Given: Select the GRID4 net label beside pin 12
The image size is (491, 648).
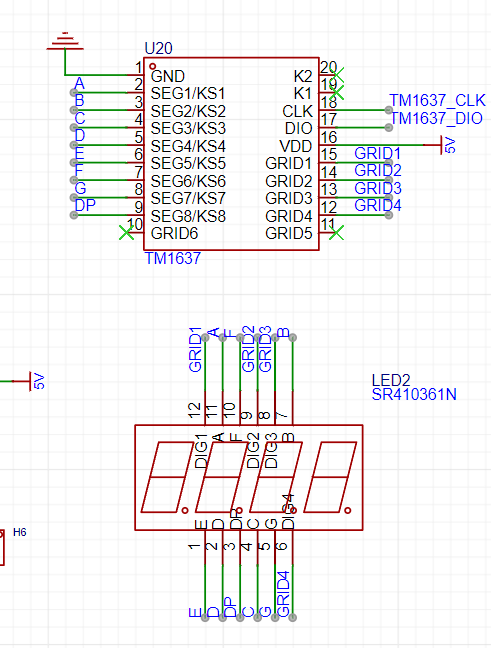Looking at the screenshot, I should pyautogui.click(x=377, y=205).
